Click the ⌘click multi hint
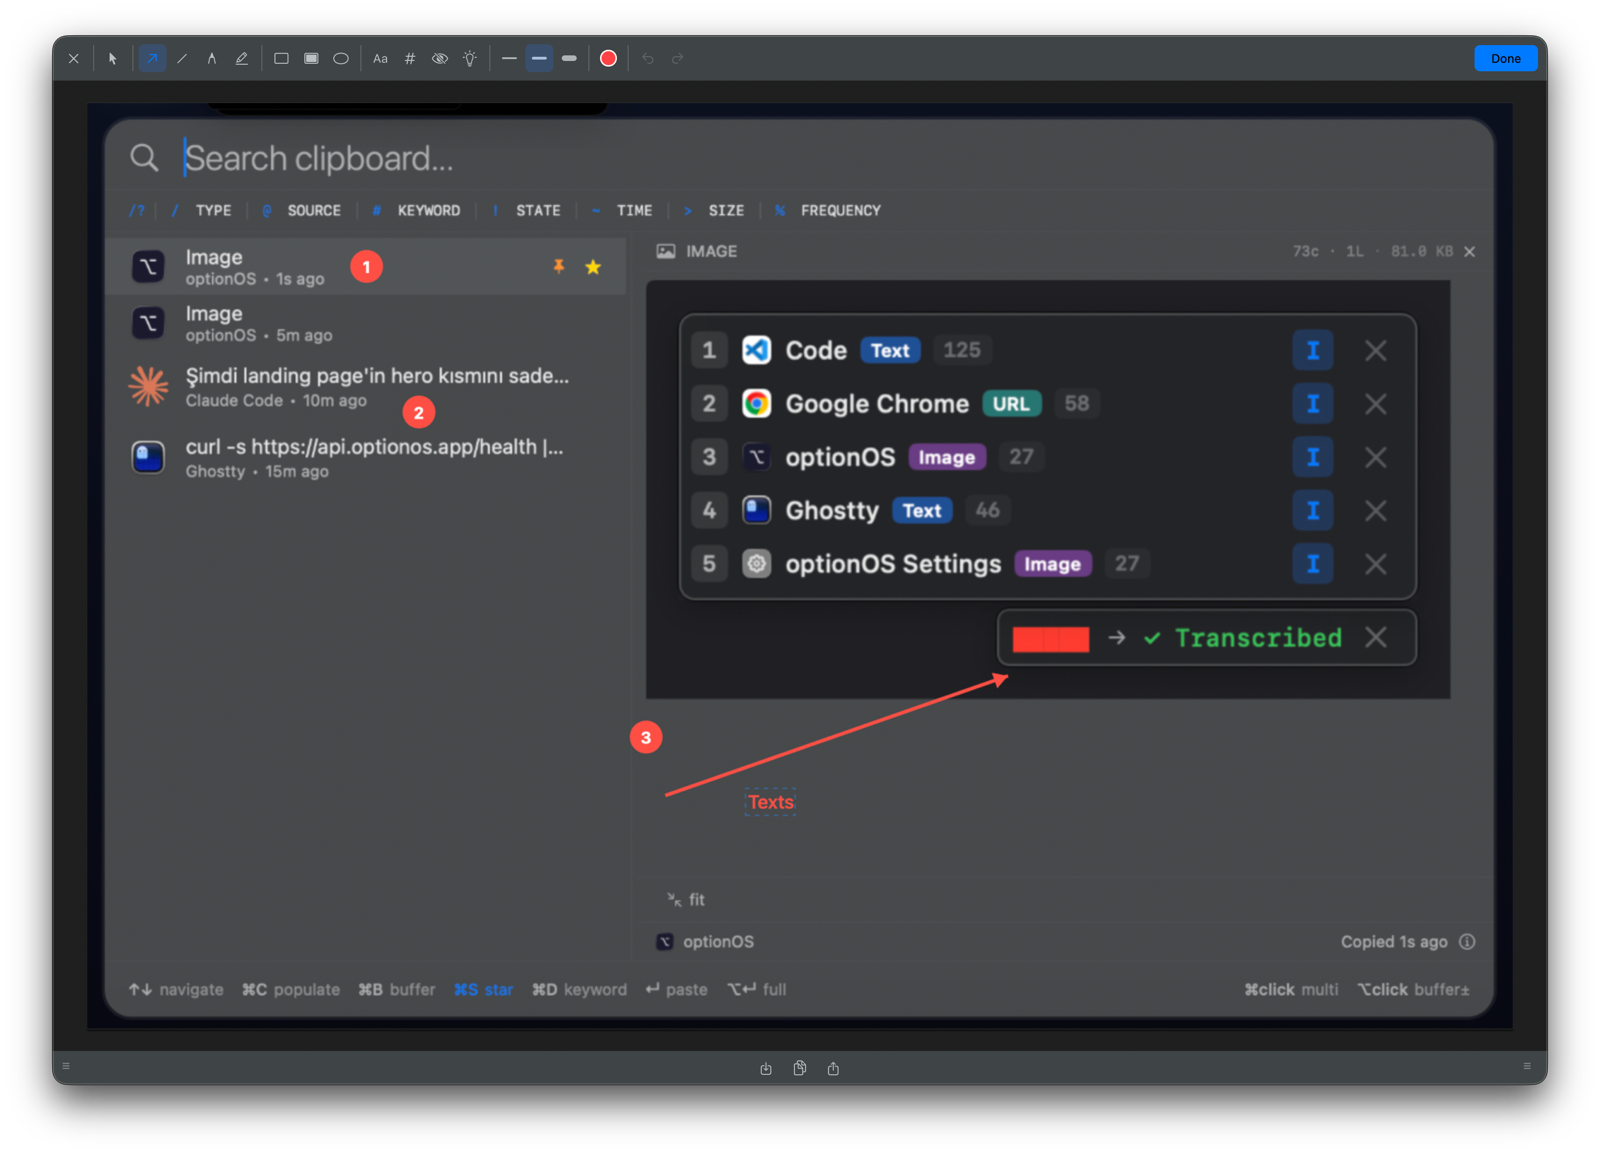Screen dimensions: 1600x1154 tap(1291, 990)
